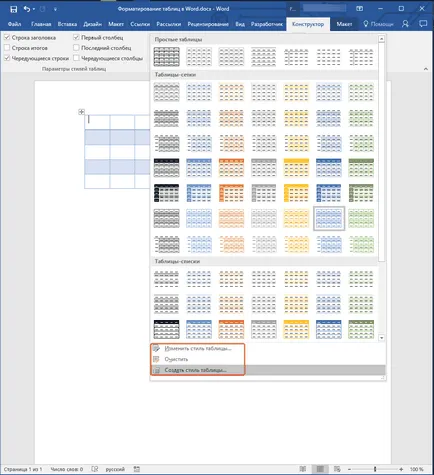
Task: Enable the Чередующиеся столбцы checkbox
Action: point(76,58)
